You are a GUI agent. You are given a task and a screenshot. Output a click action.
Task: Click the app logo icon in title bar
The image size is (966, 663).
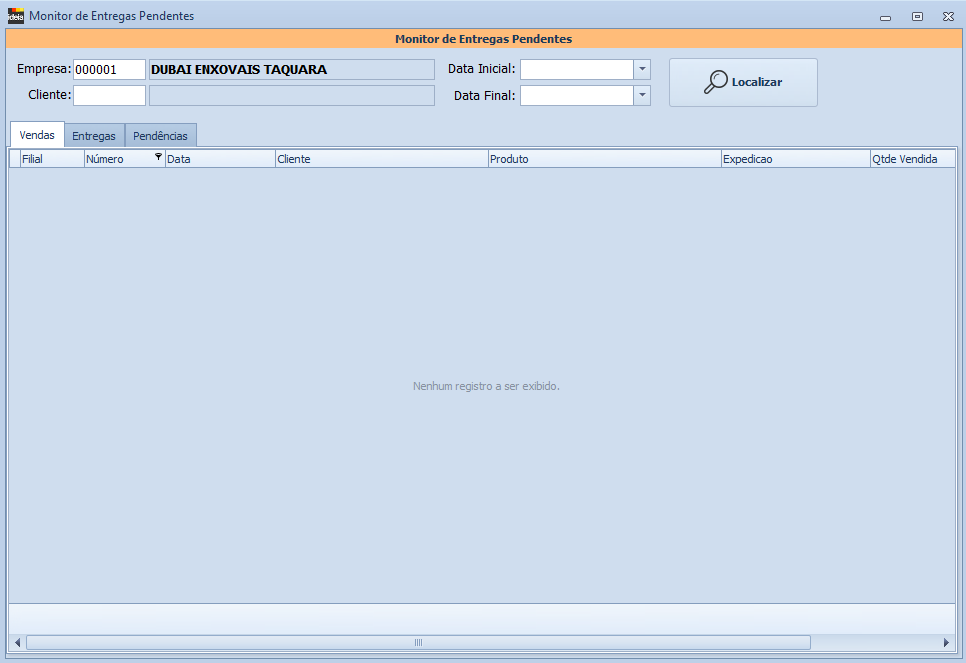15,16
